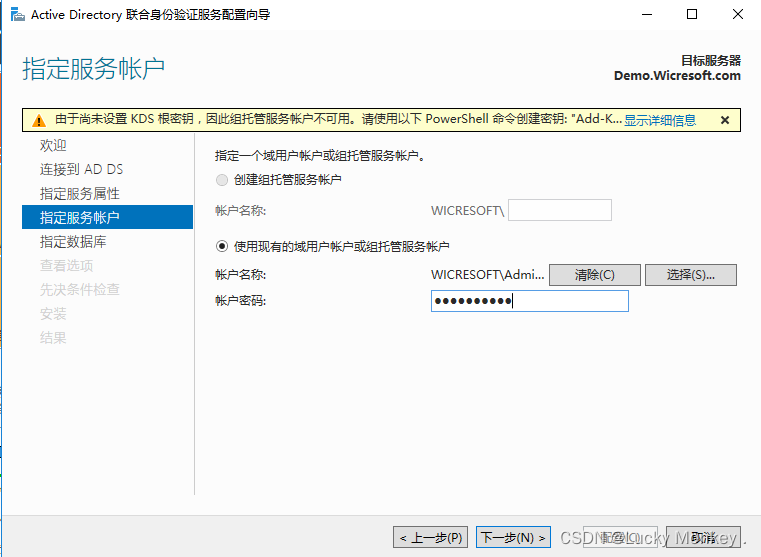This screenshot has height=557, width=761.
Task: Open the 连接到 AD DS step
Action: pos(82,169)
